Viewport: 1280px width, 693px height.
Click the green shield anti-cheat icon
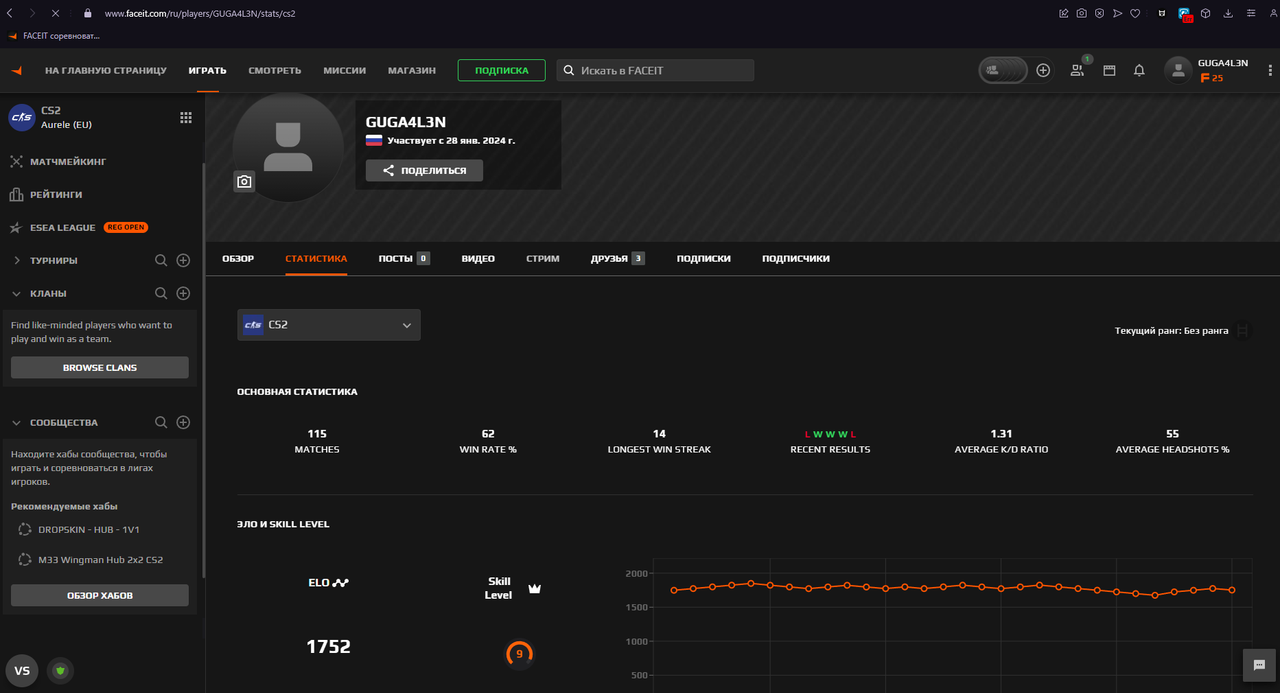60,671
